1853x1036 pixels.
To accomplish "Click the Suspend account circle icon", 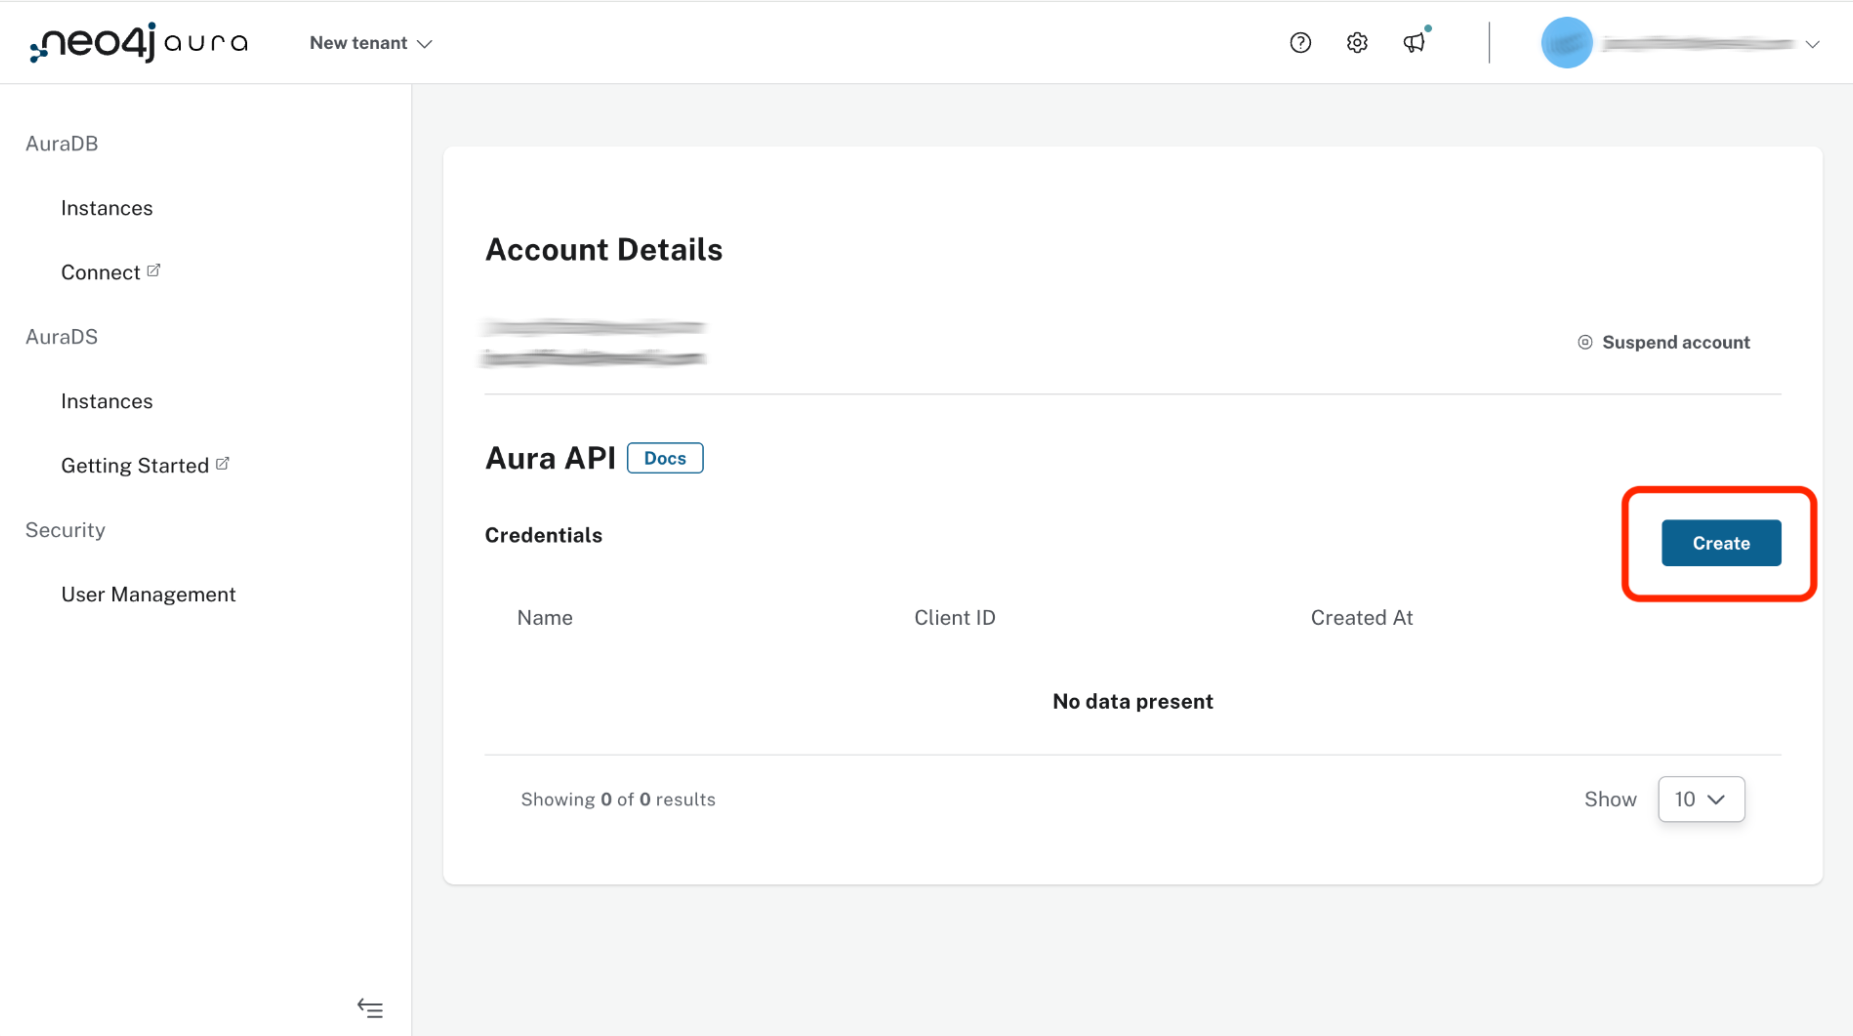I will [1585, 343].
